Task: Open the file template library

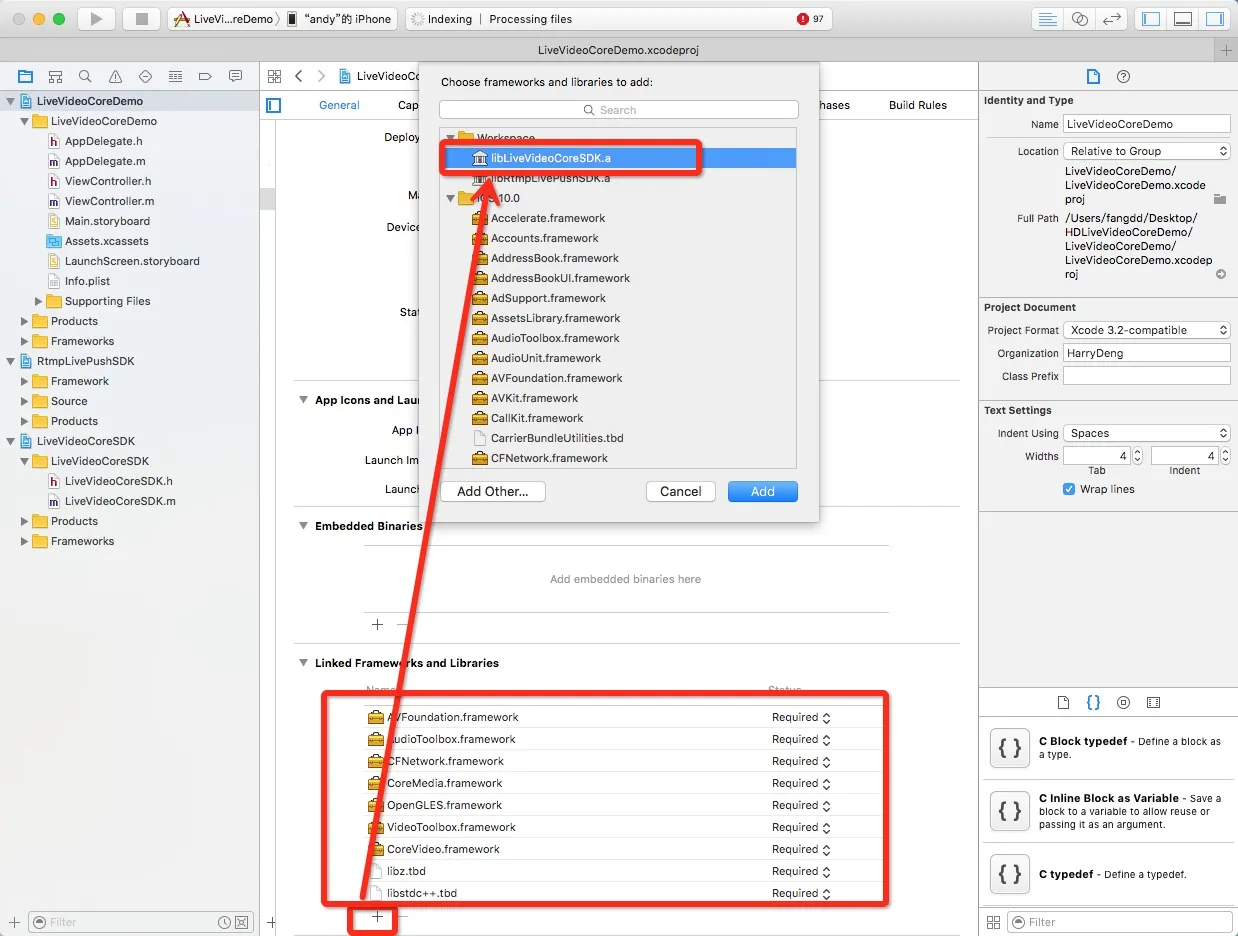Action: [x=1063, y=702]
